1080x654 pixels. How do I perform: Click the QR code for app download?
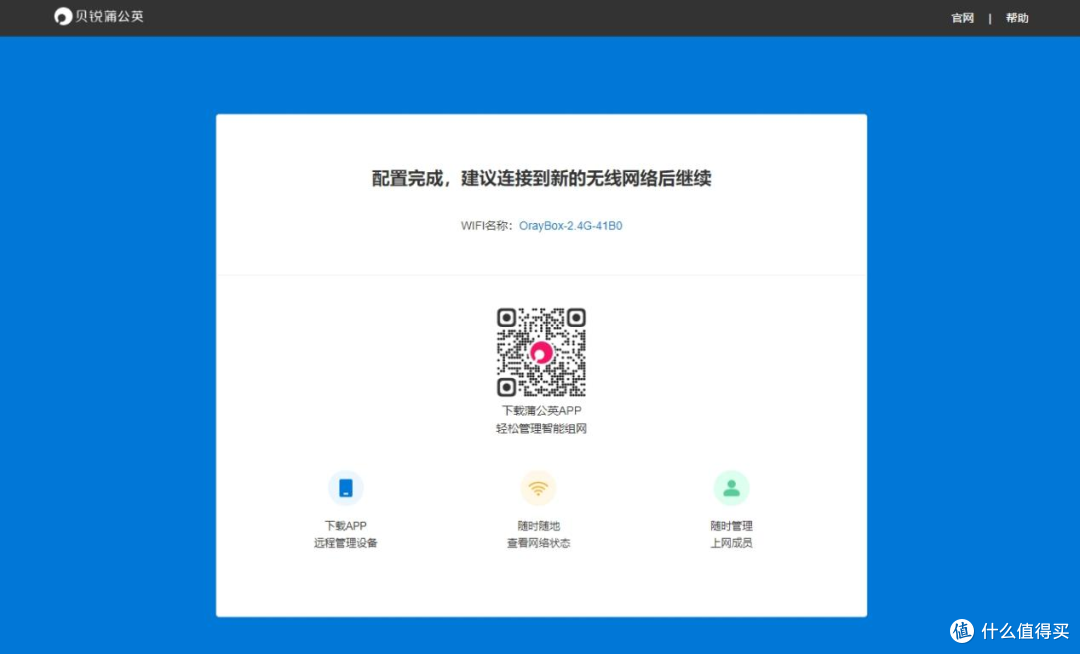[x=541, y=352]
